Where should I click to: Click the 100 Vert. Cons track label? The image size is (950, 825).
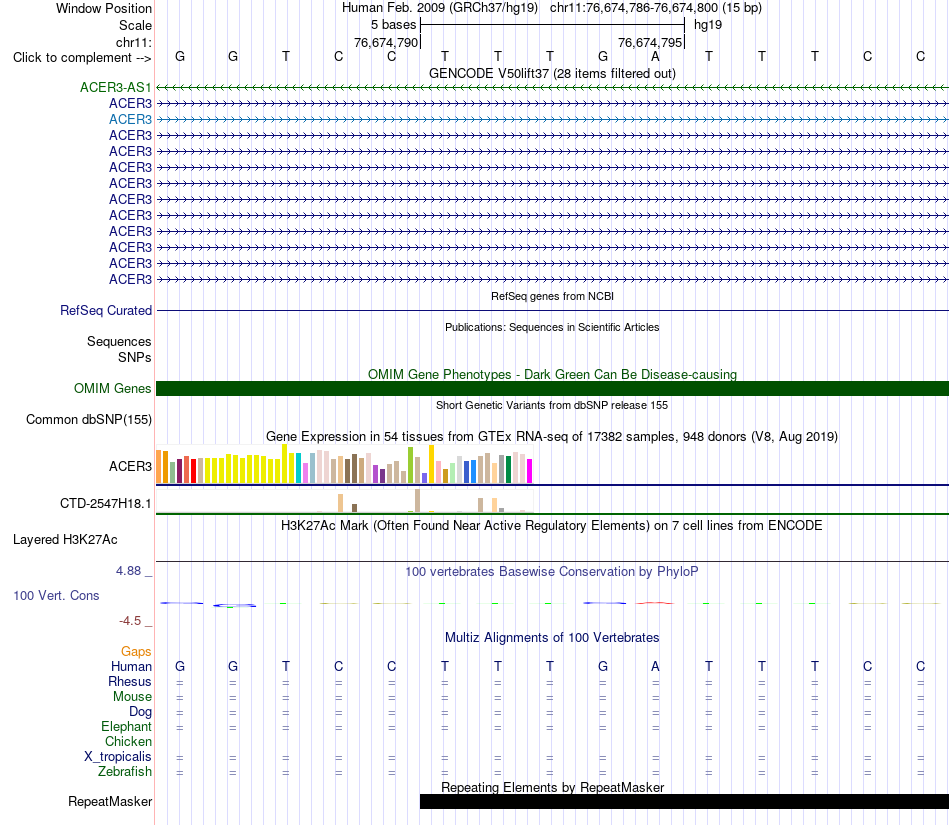tap(56, 595)
